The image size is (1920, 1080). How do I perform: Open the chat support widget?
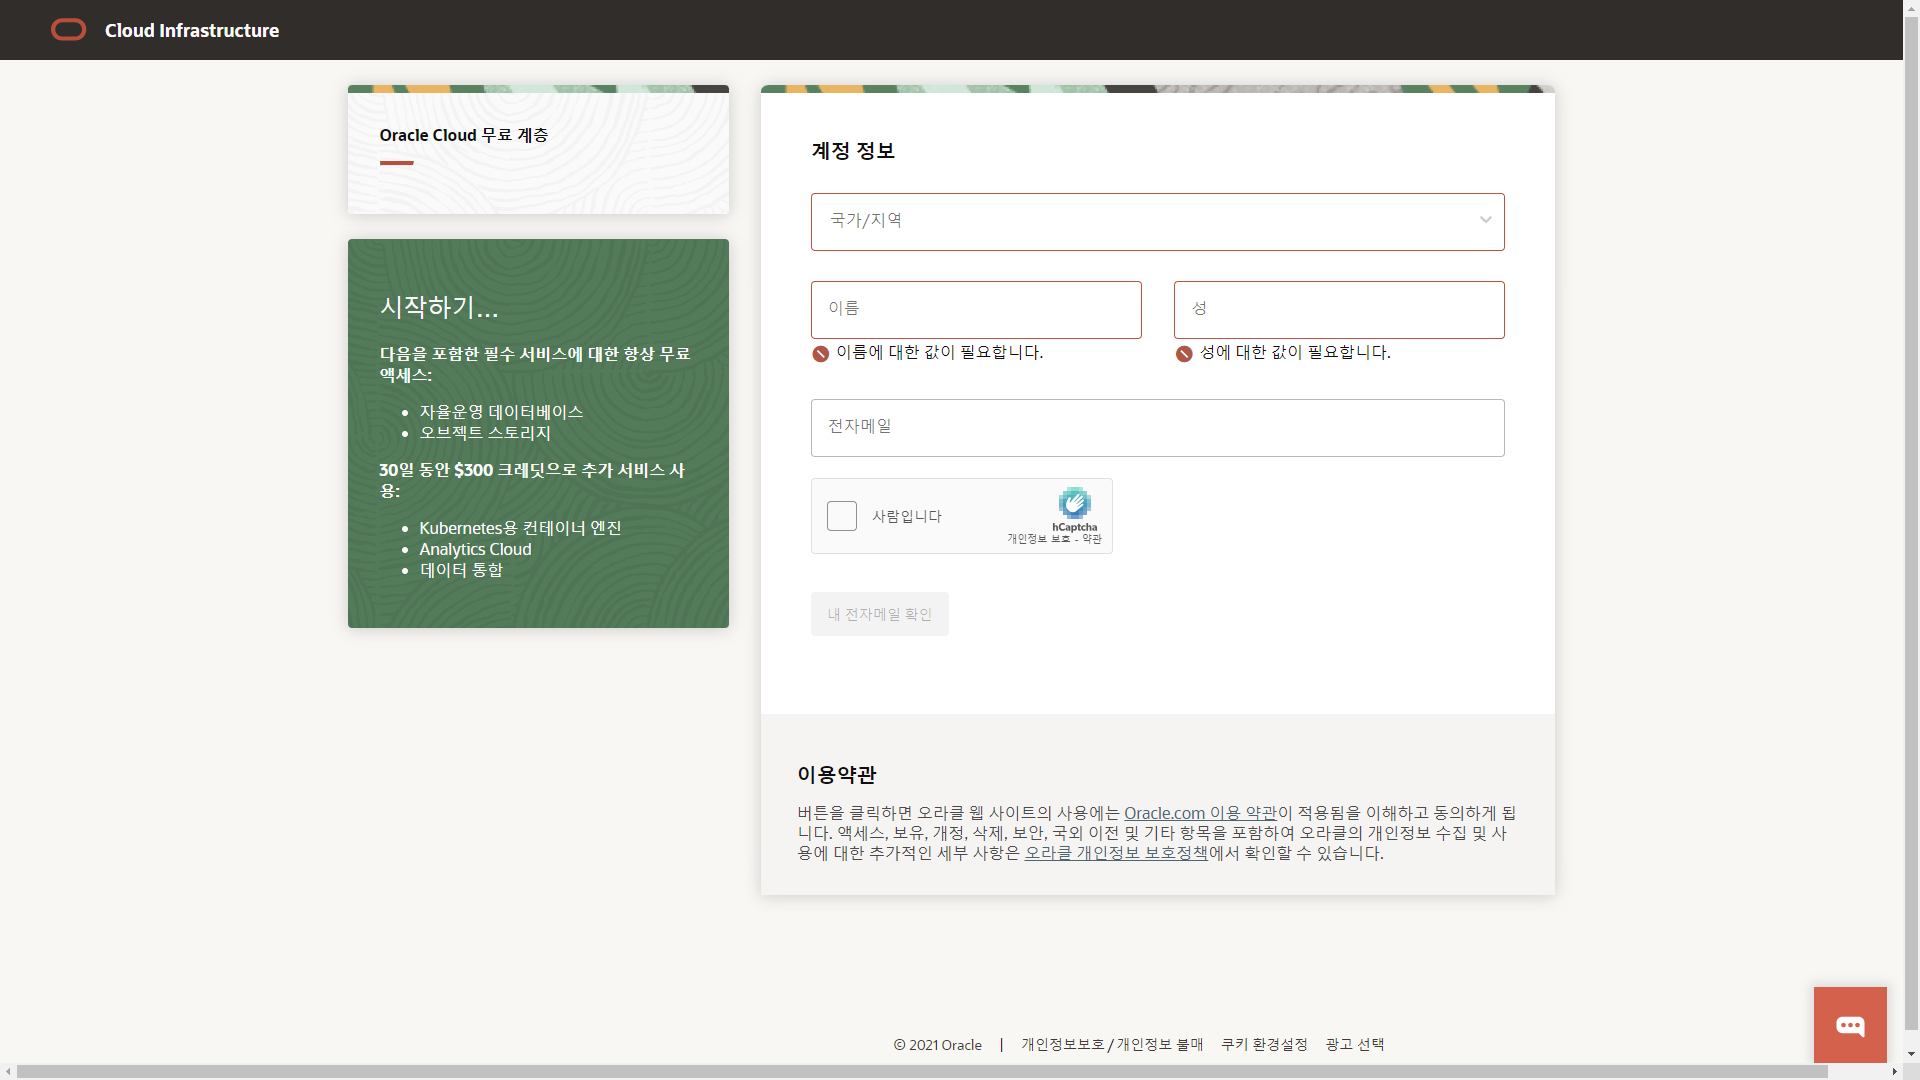pos(1850,1025)
